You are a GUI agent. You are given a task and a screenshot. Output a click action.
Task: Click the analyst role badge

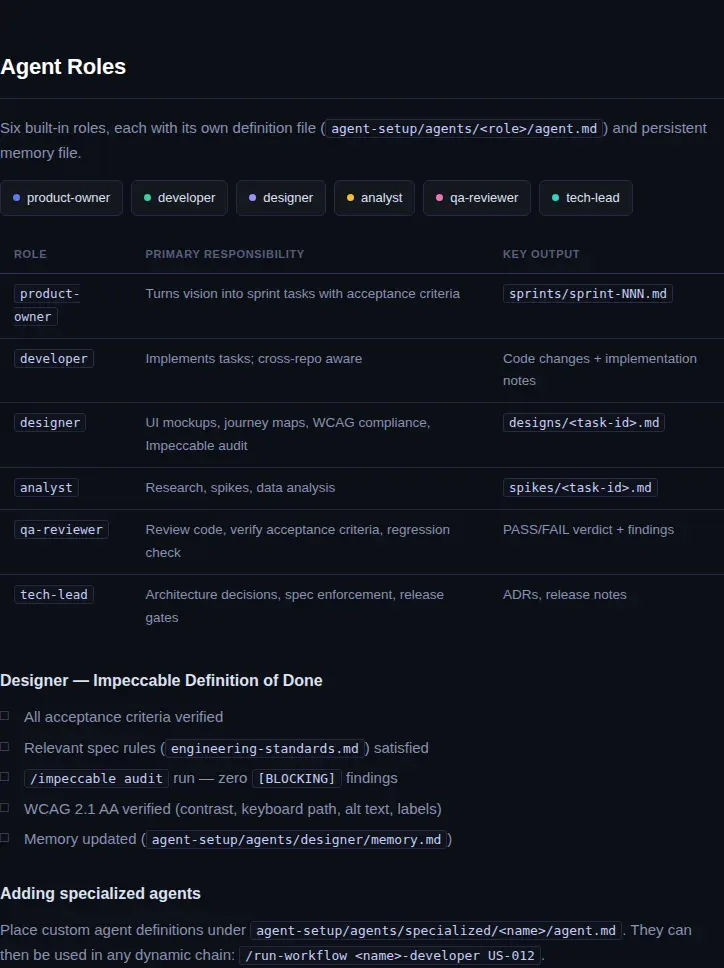pos(375,198)
